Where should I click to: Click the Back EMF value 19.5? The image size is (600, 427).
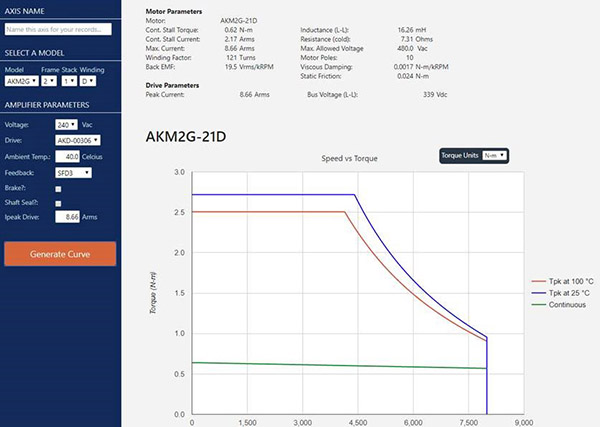click(x=231, y=67)
